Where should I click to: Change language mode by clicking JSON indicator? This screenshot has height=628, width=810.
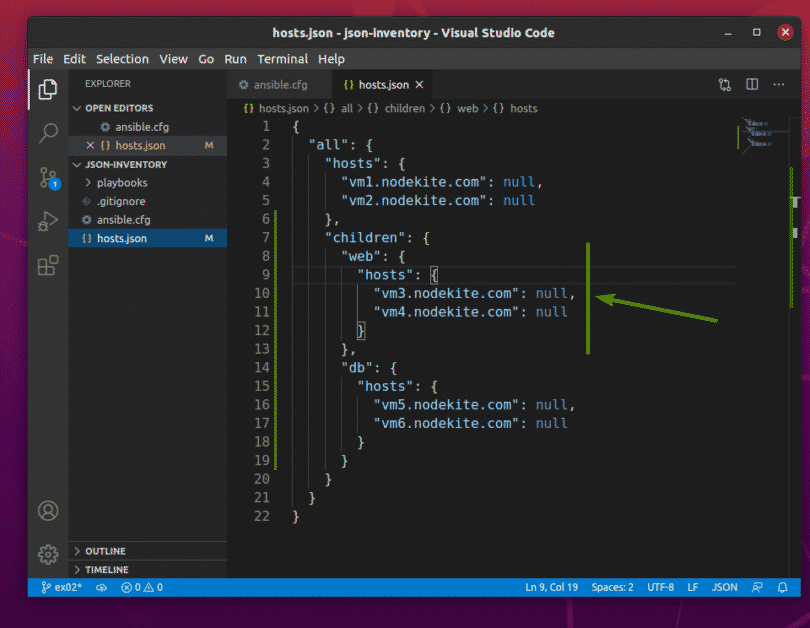pos(724,587)
